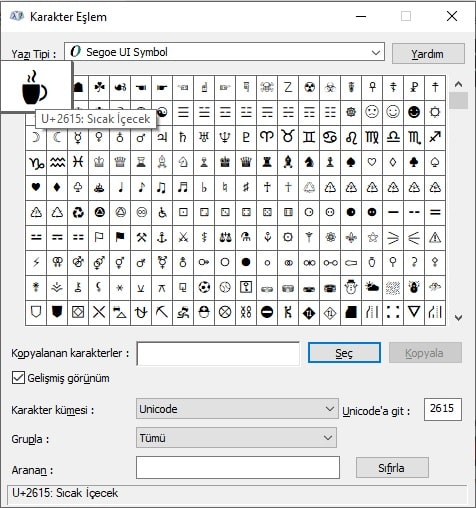Choose the no-entry sign symbol
The width and height of the screenshot is (476, 508).
267,312
